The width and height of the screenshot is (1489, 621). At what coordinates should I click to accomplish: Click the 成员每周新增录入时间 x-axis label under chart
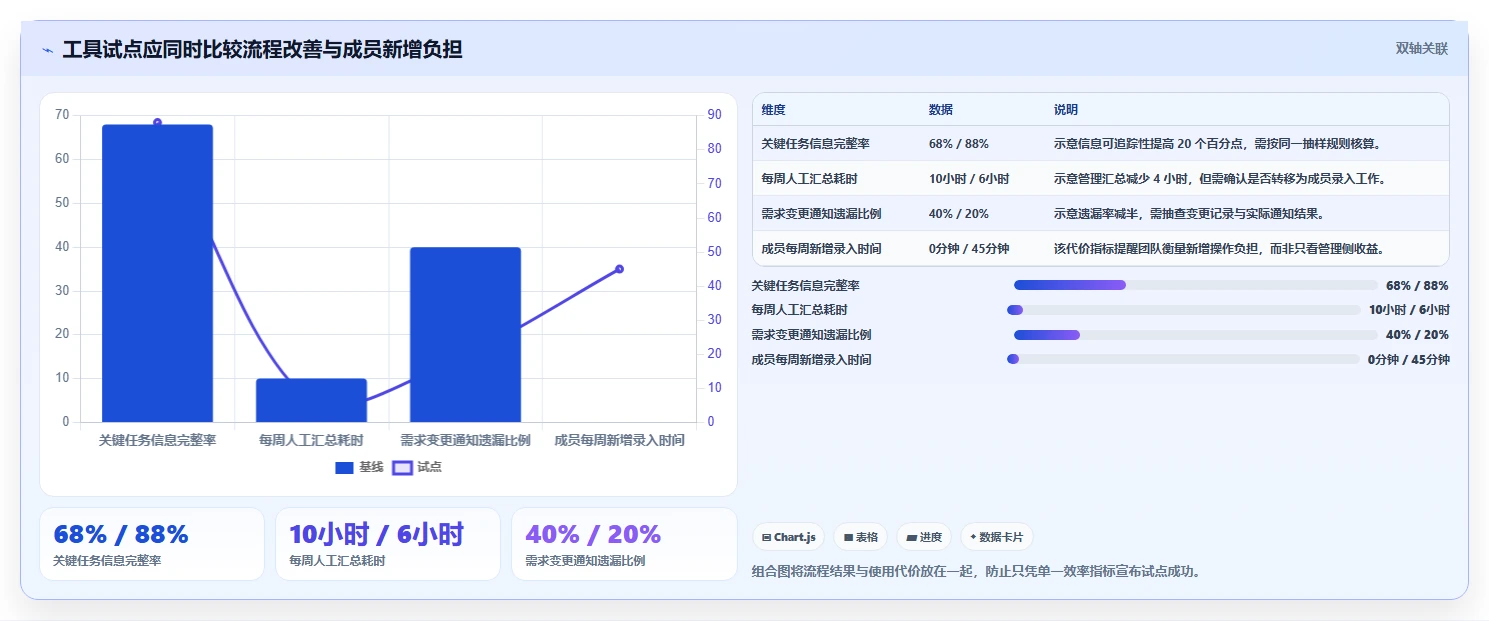click(x=619, y=440)
